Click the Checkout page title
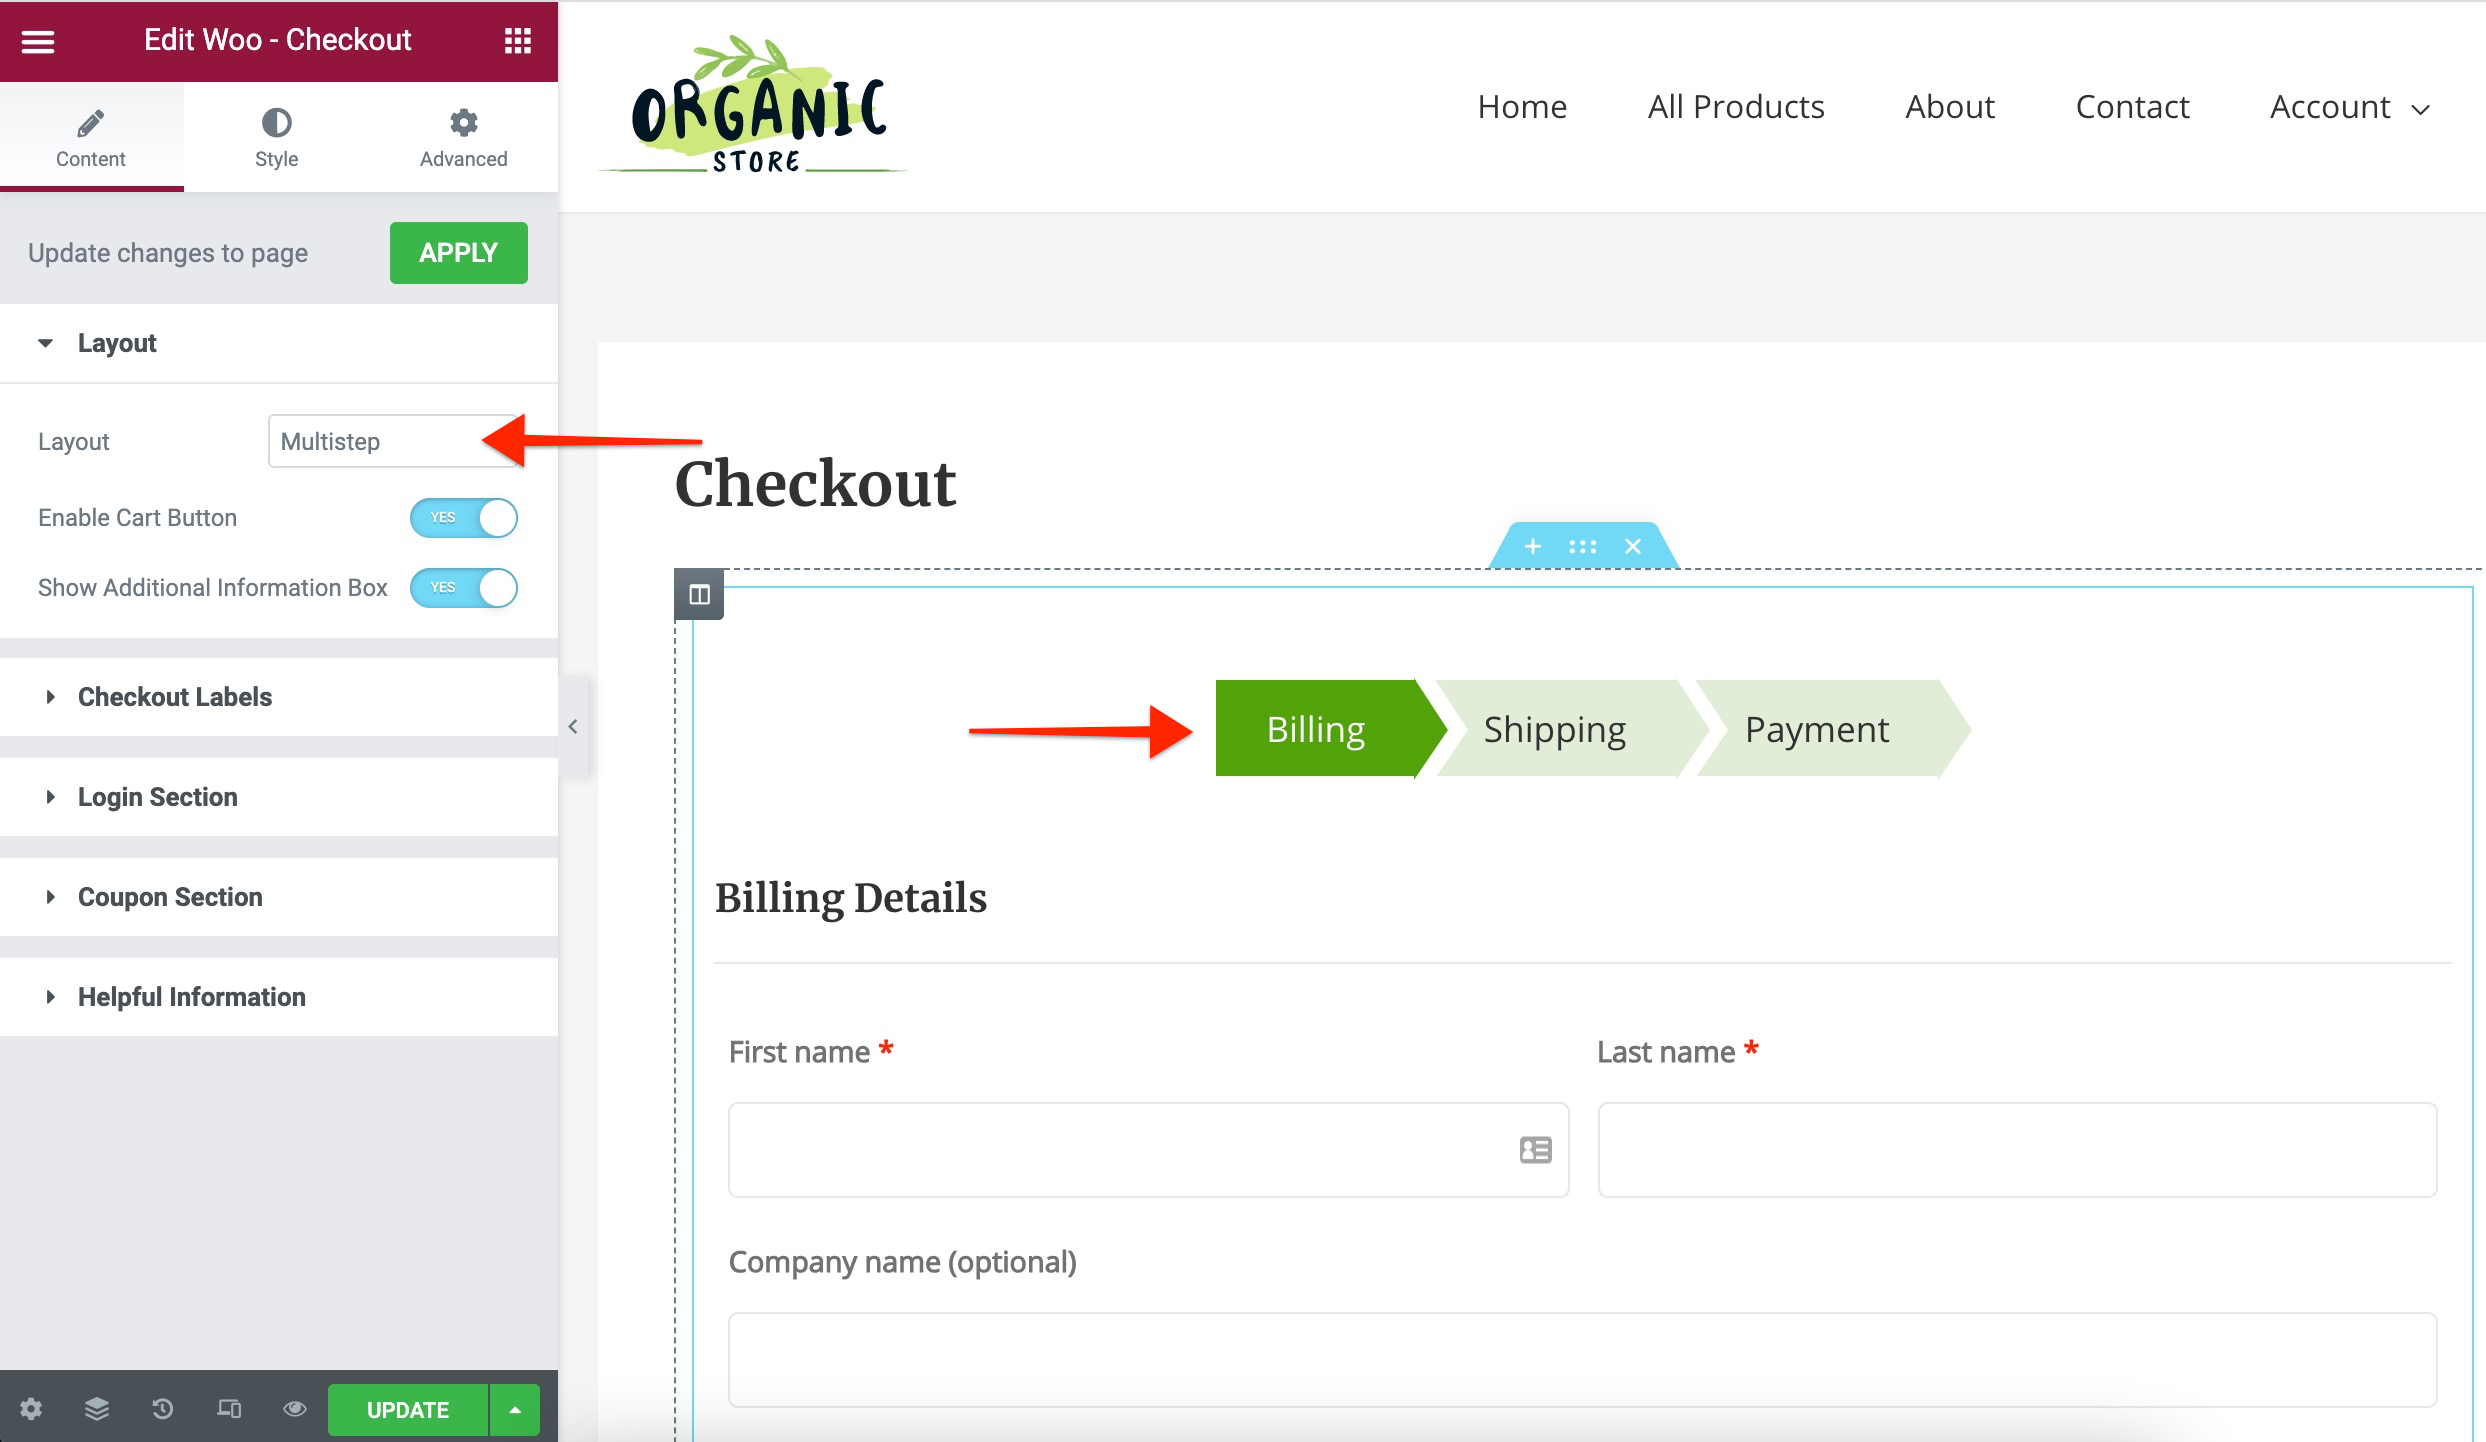Screen dimensions: 2486x1442 (815, 484)
